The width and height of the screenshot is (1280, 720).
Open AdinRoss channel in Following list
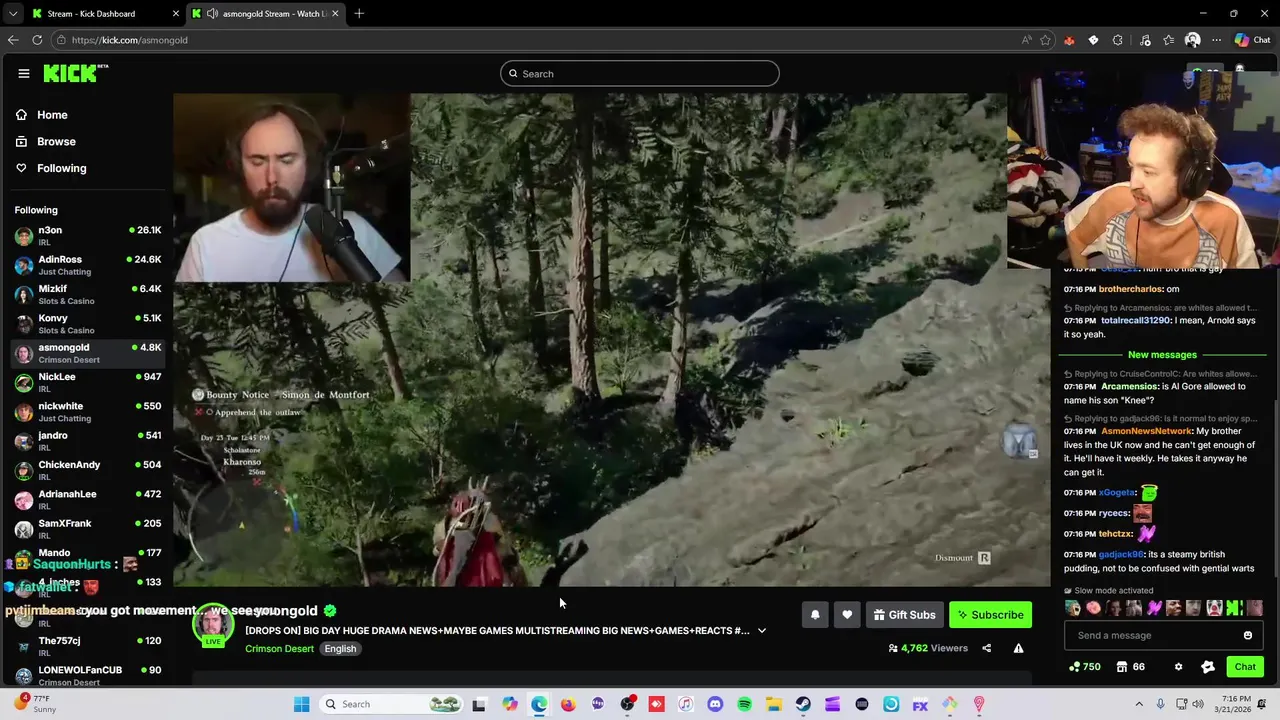point(88,265)
